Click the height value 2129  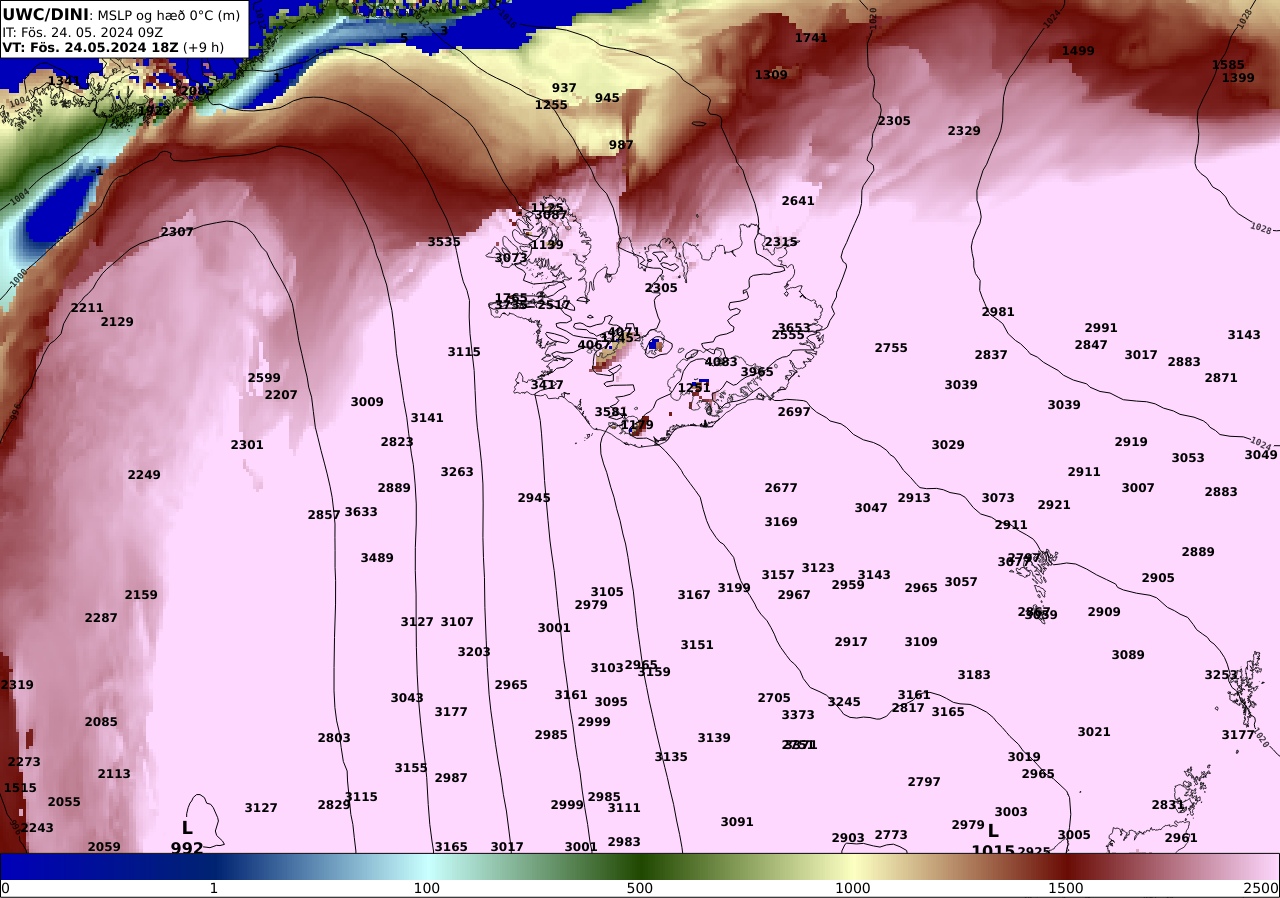coord(117,322)
